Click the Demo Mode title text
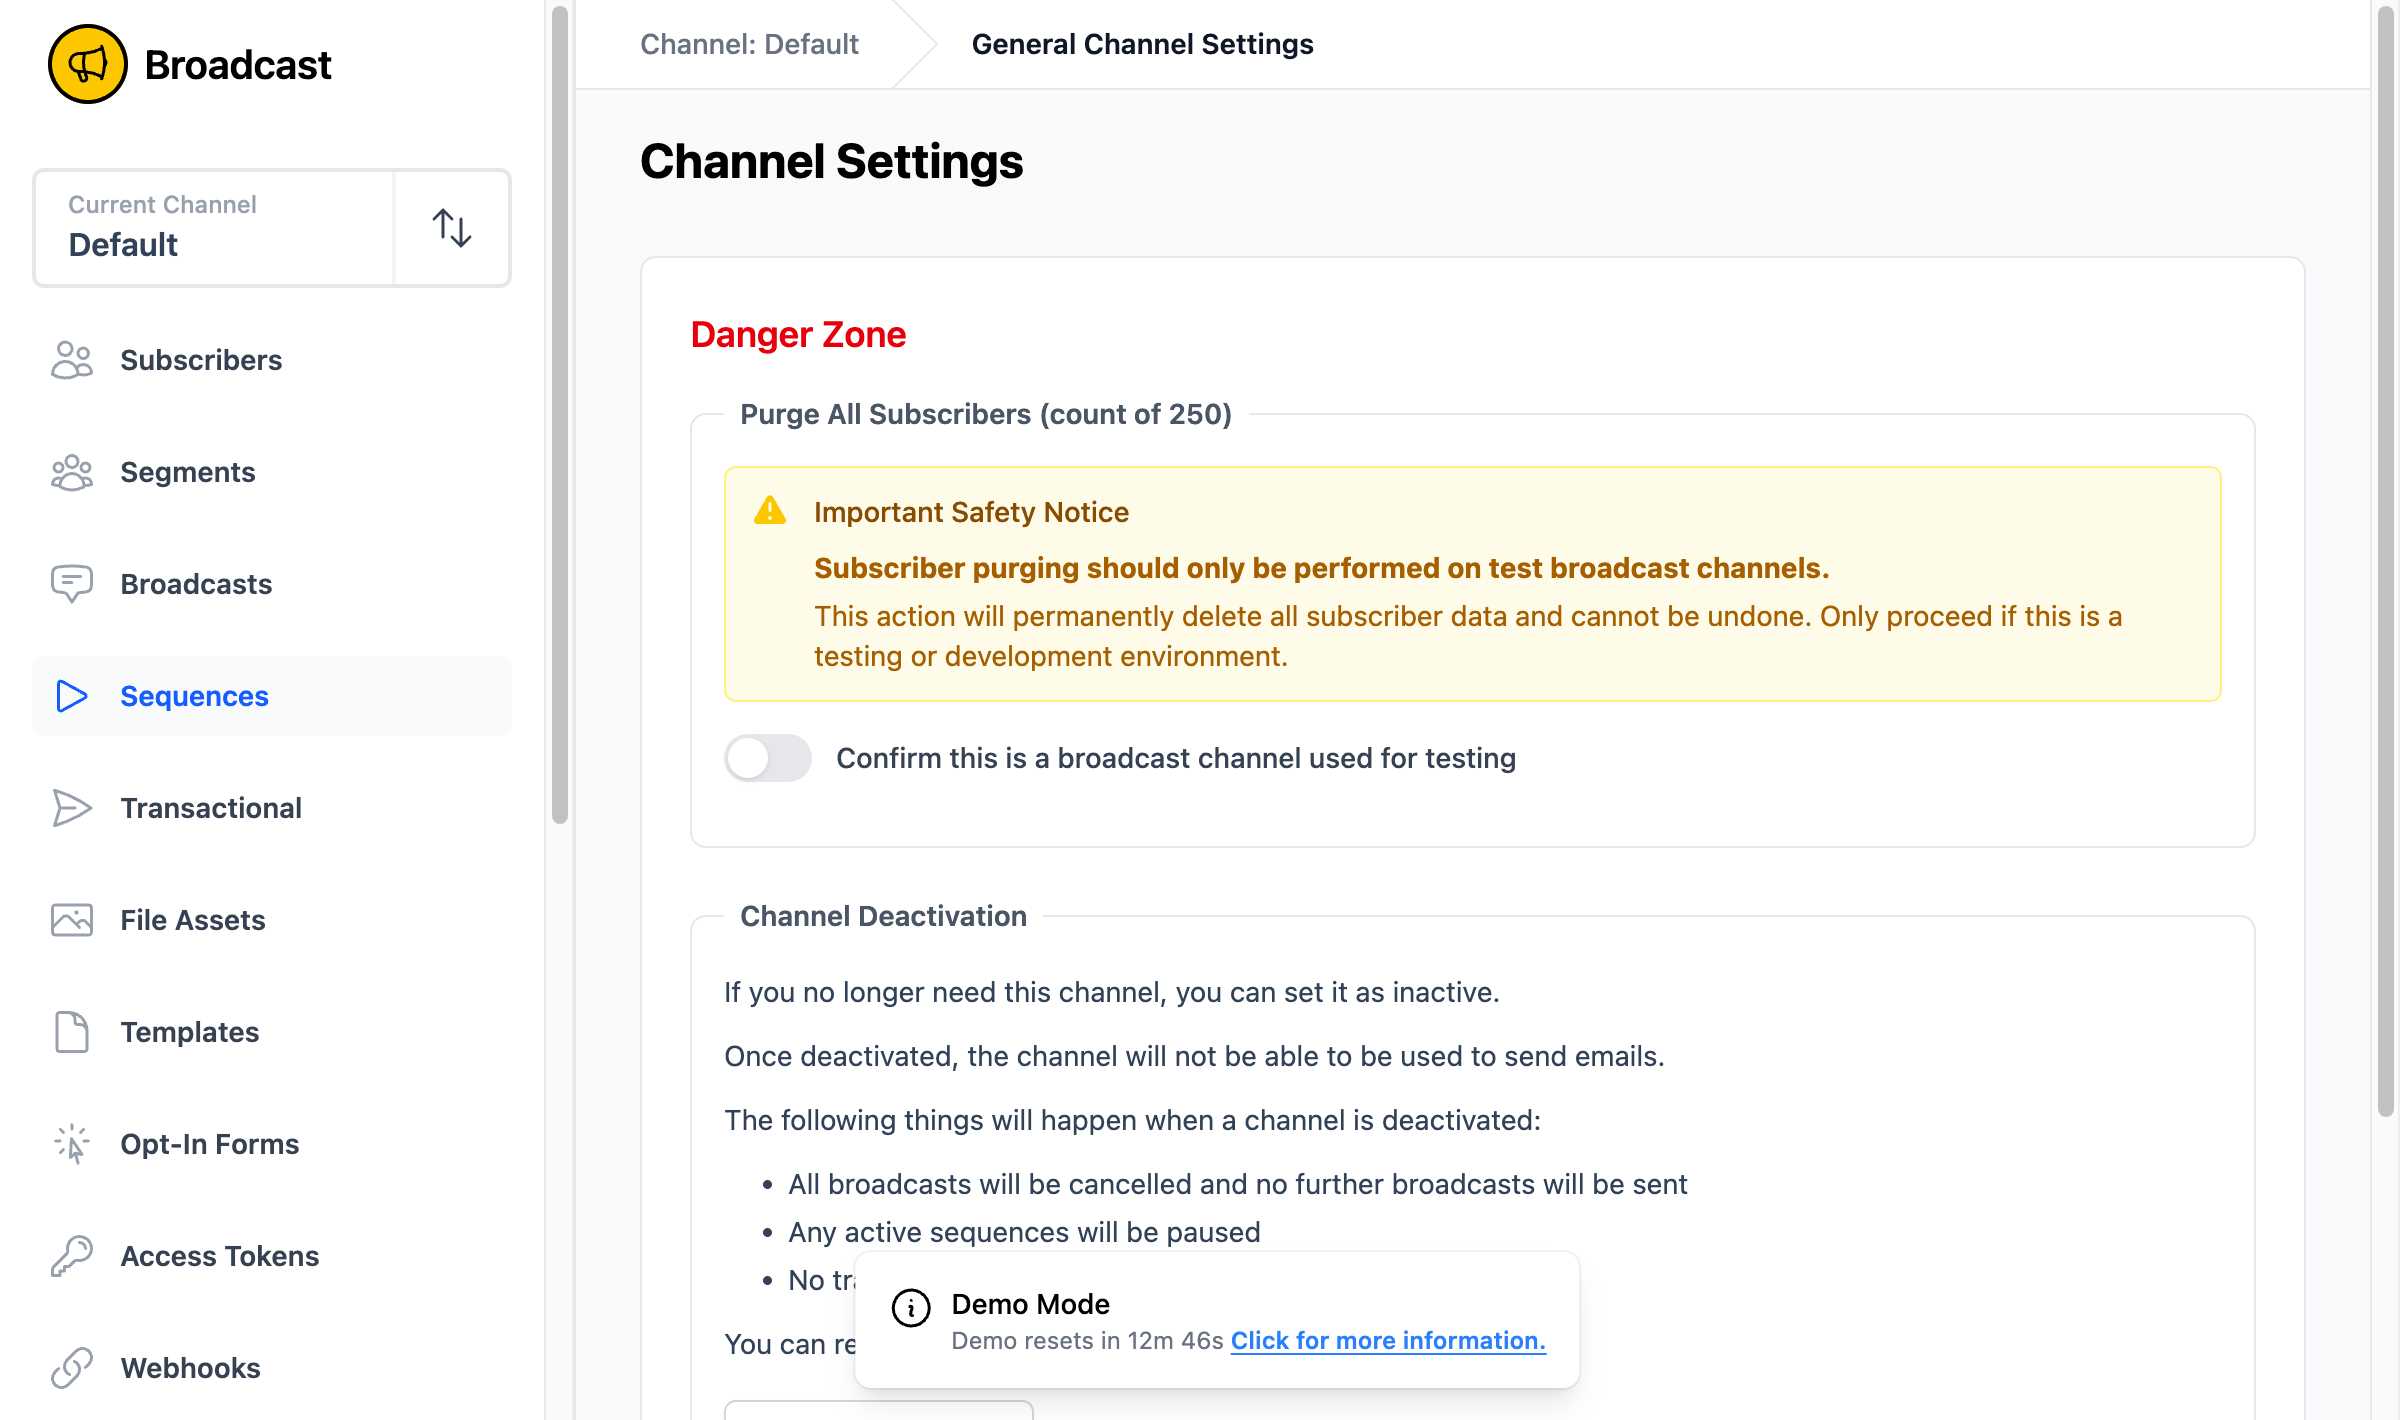Image resolution: width=2400 pixels, height=1420 pixels. tap(1030, 1304)
